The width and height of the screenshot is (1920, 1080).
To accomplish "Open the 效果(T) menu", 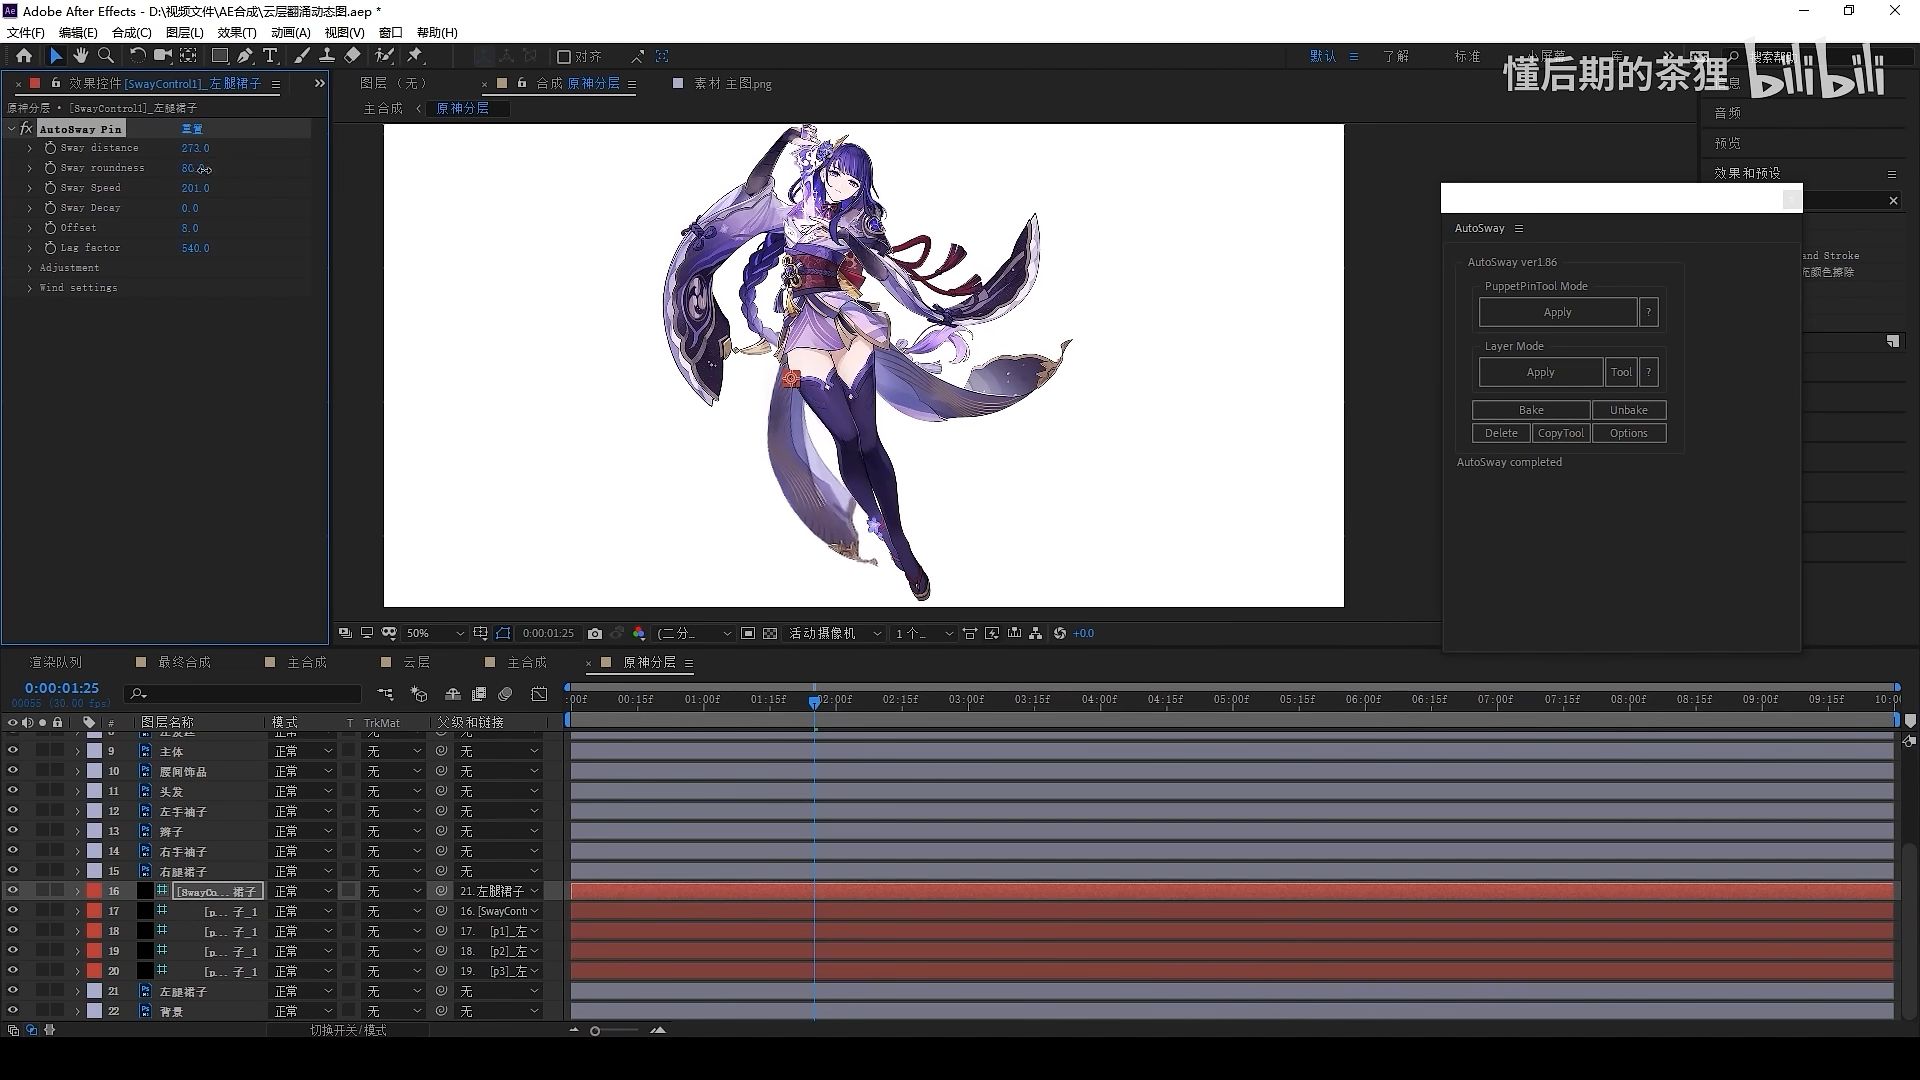I will click(237, 33).
